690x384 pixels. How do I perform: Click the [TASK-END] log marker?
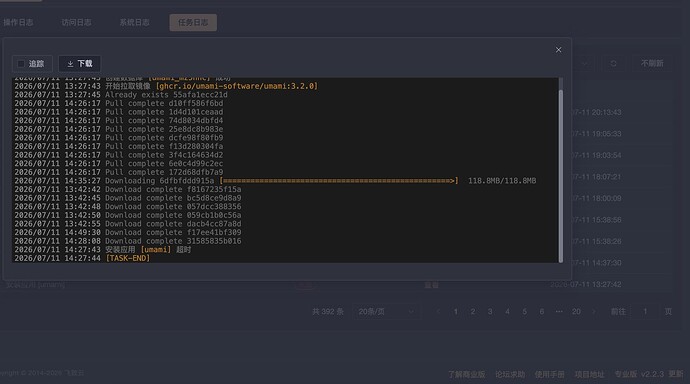pos(128,258)
